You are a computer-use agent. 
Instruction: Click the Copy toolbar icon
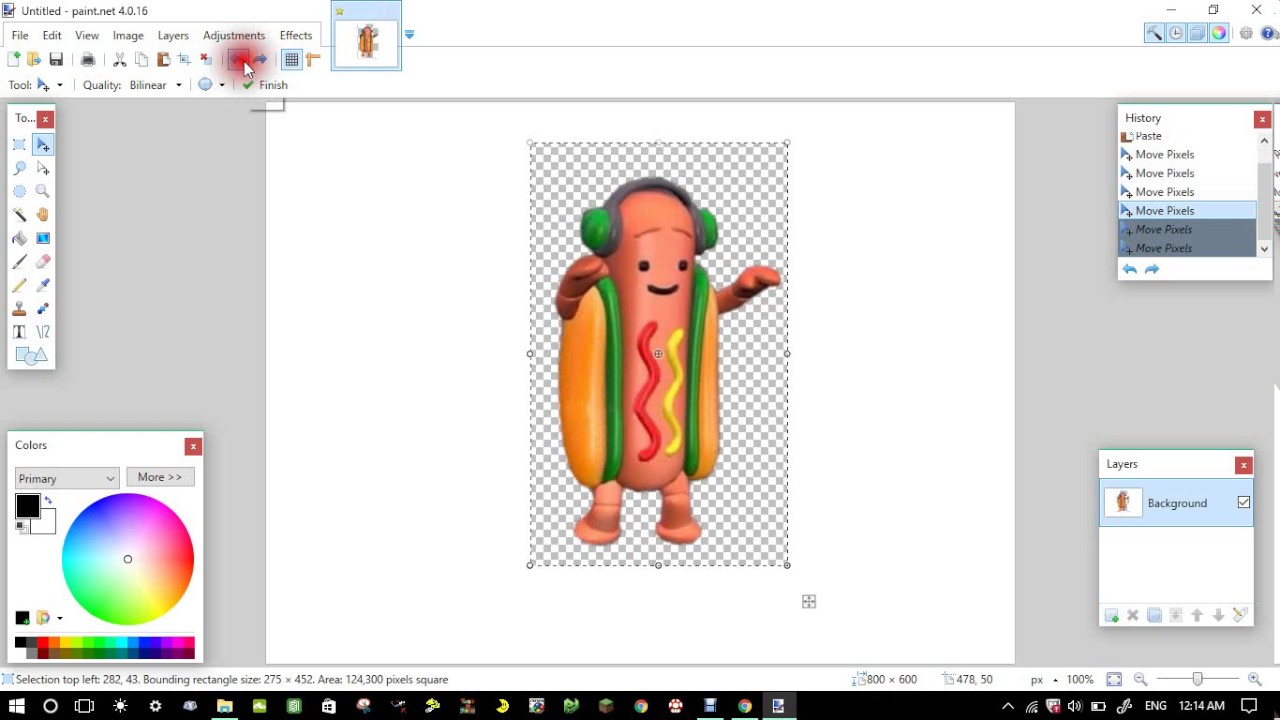pos(141,60)
